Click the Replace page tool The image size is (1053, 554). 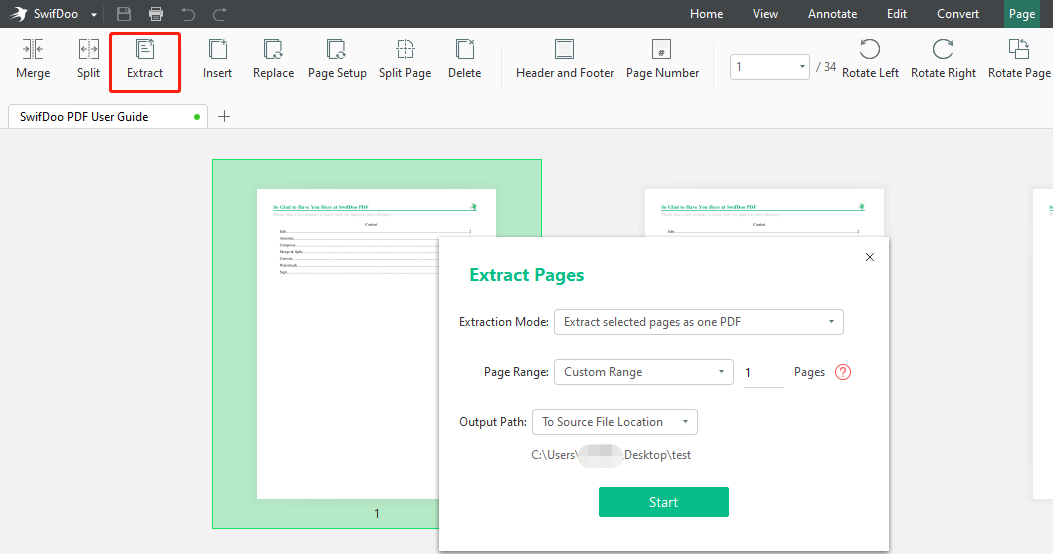[x=273, y=60]
